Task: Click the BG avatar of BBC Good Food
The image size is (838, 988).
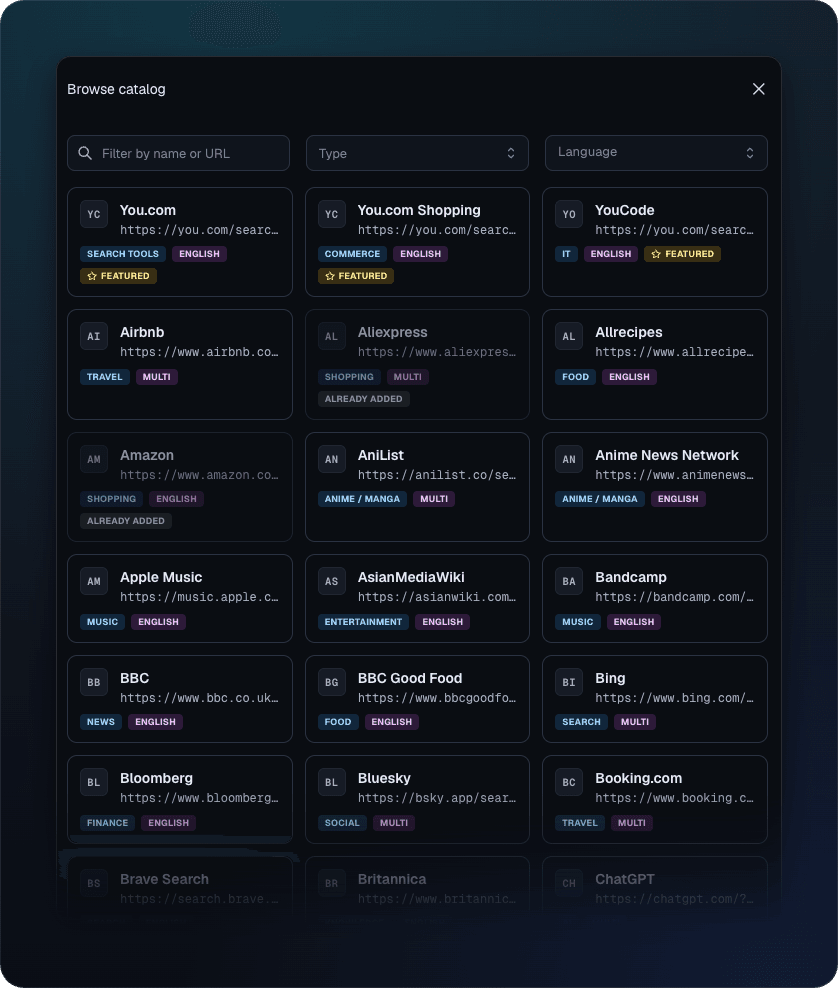Action: (331, 682)
